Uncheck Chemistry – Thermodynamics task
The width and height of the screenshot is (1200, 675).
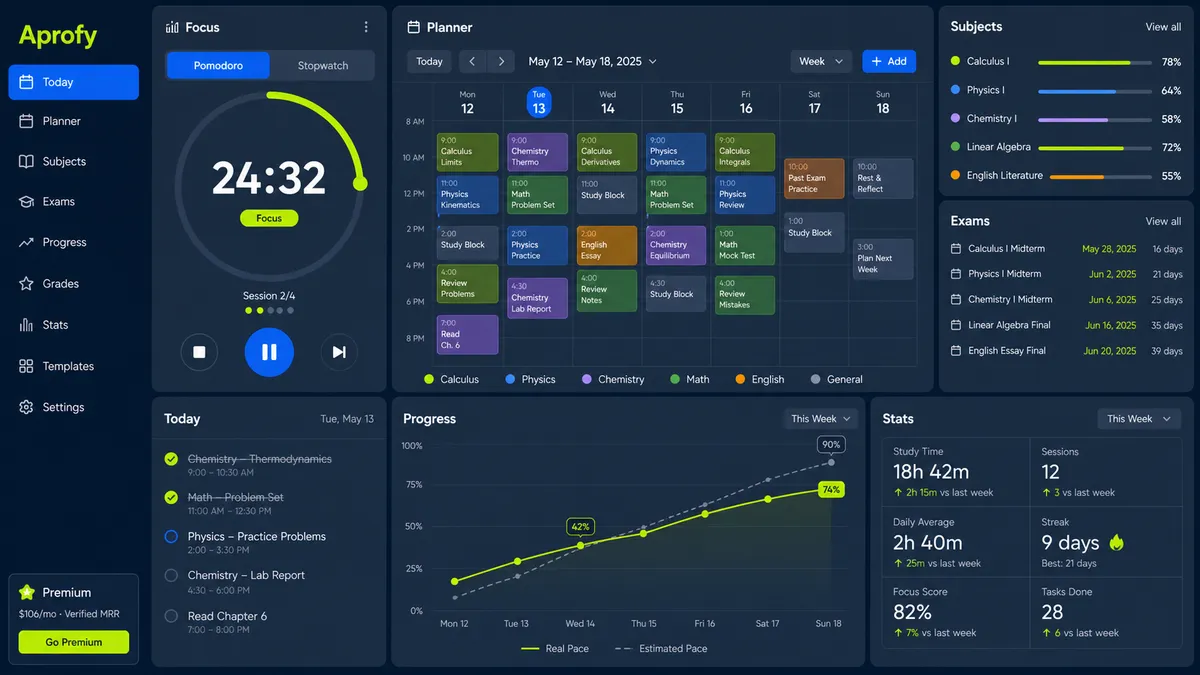(x=171, y=459)
